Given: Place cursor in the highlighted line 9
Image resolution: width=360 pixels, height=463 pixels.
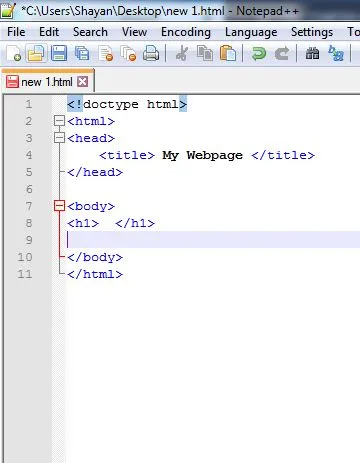Looking at the screenshot, I should (x=213, y=239).
